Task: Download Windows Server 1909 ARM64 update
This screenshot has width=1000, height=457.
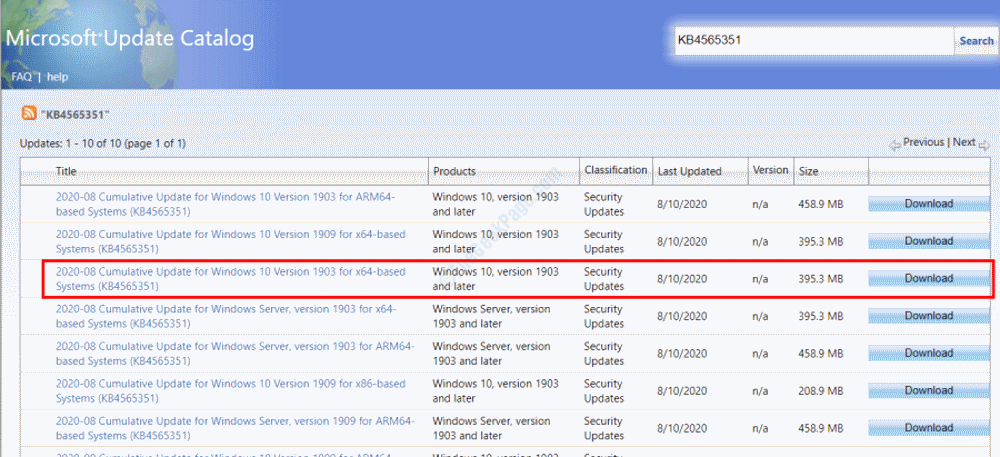Action: click(929, 428)
